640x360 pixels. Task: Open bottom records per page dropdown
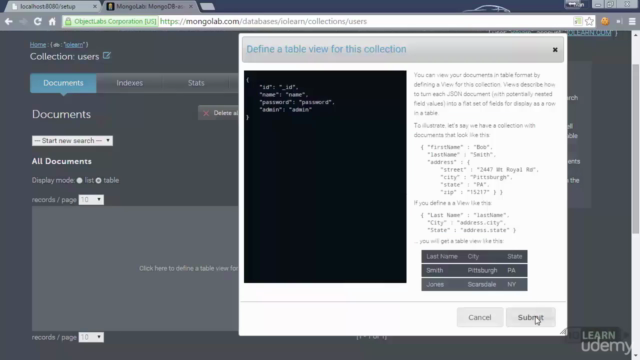point(91,337)
